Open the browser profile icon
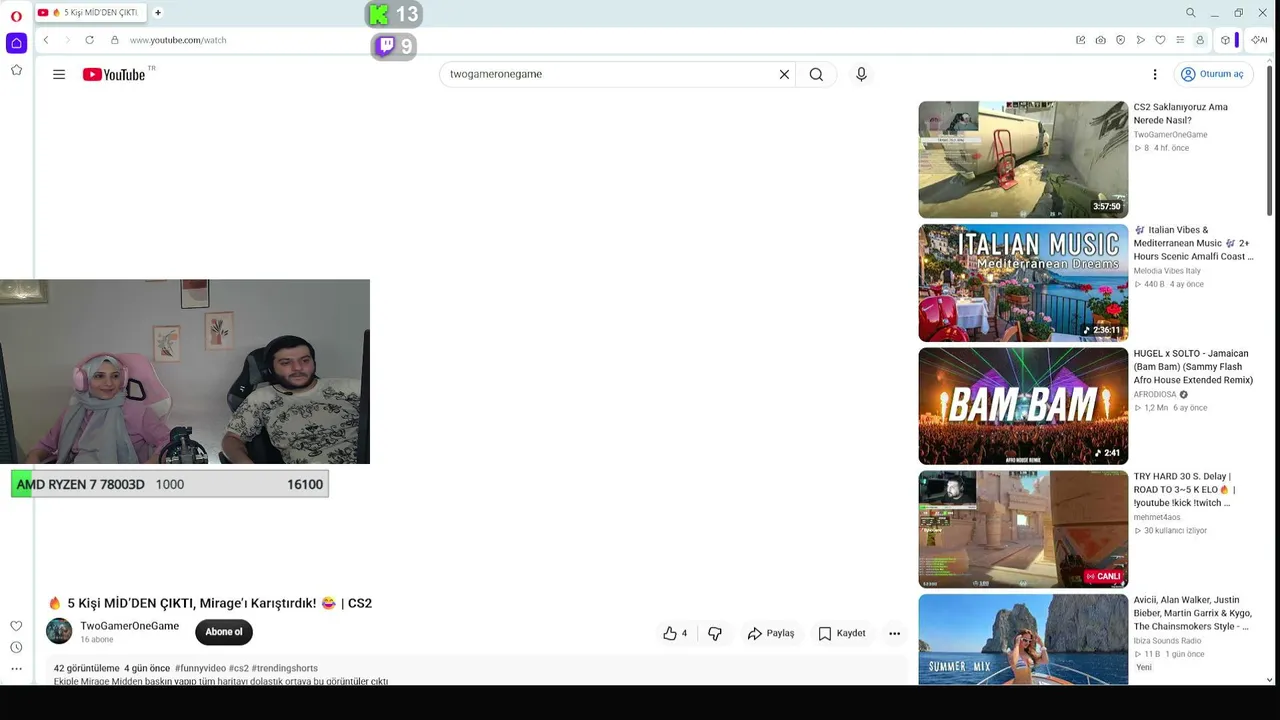Image resolution: width=1280 pixels, height=720 pixels. 1200,40
